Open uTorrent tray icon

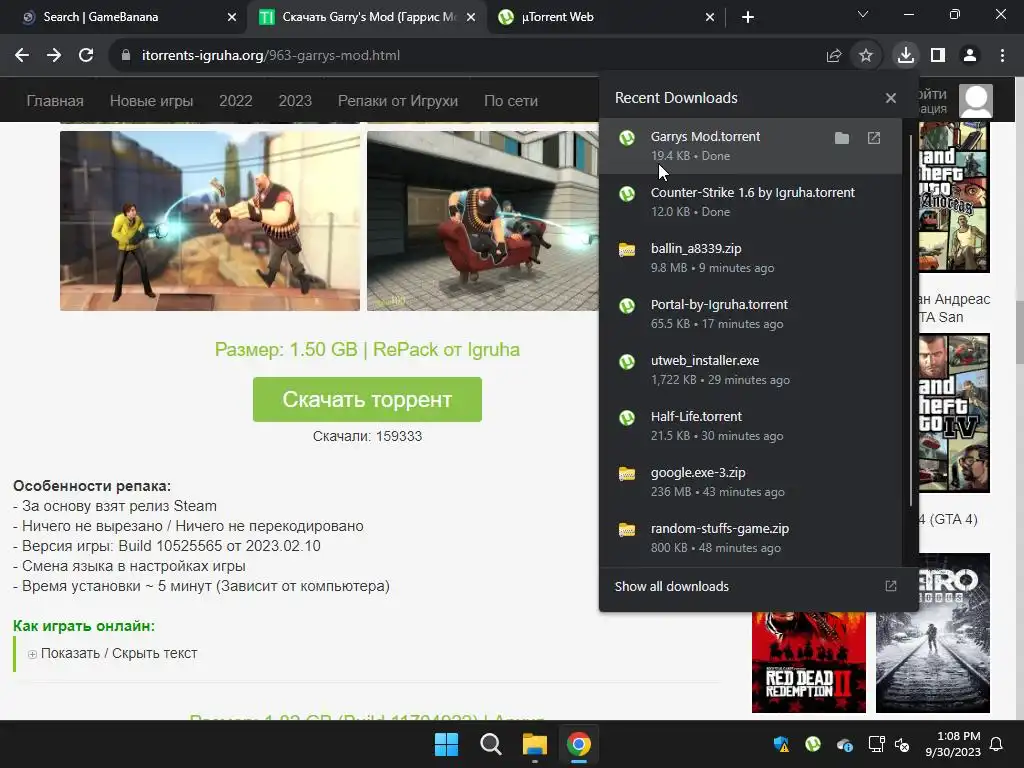812,744
